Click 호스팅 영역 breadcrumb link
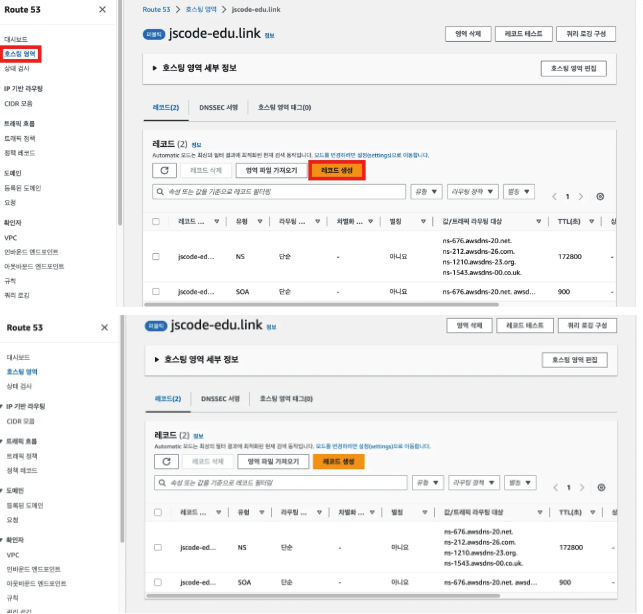Screen dimensions: 643x614 coord(201,9)
